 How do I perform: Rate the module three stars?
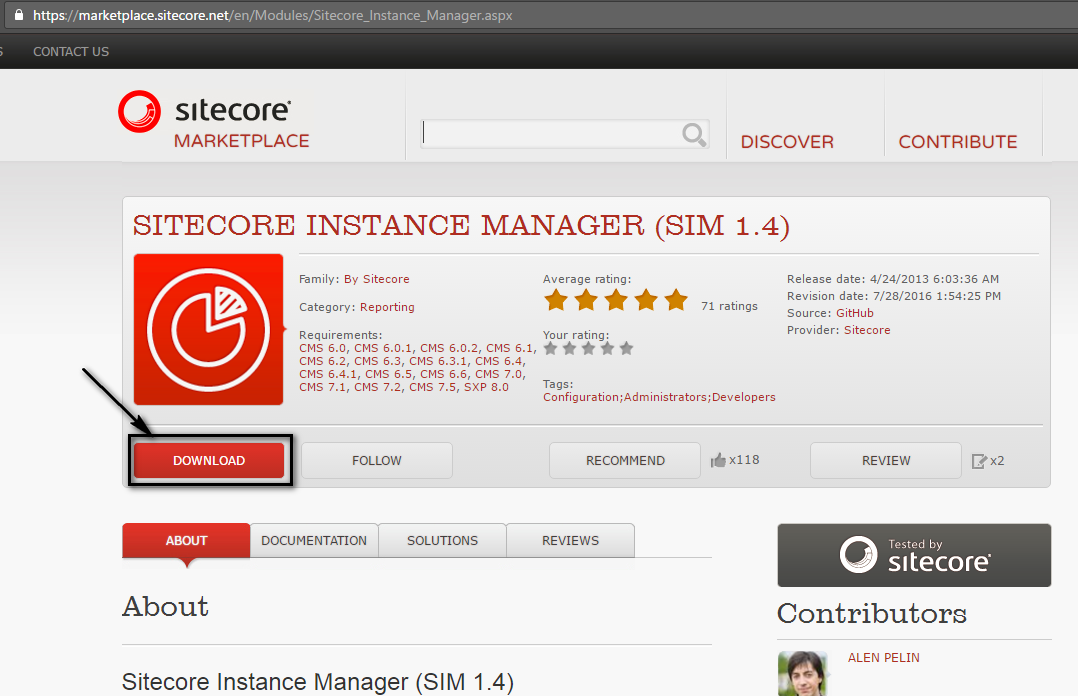(x=588, y=348)
